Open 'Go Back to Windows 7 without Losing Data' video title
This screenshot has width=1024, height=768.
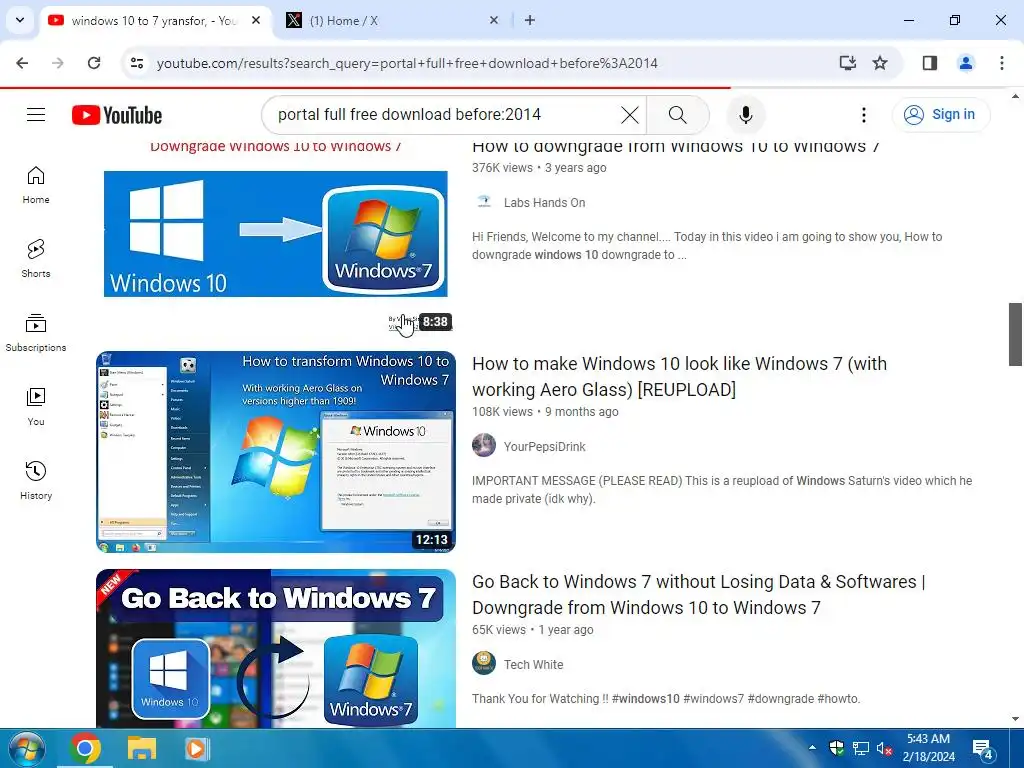point(698,594)
